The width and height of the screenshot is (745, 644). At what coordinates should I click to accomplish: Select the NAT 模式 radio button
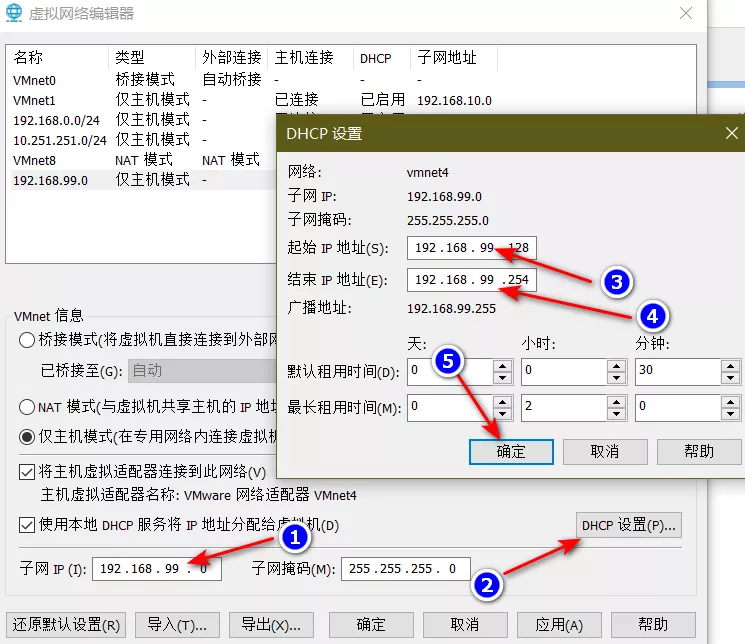(x=27, y=407)
